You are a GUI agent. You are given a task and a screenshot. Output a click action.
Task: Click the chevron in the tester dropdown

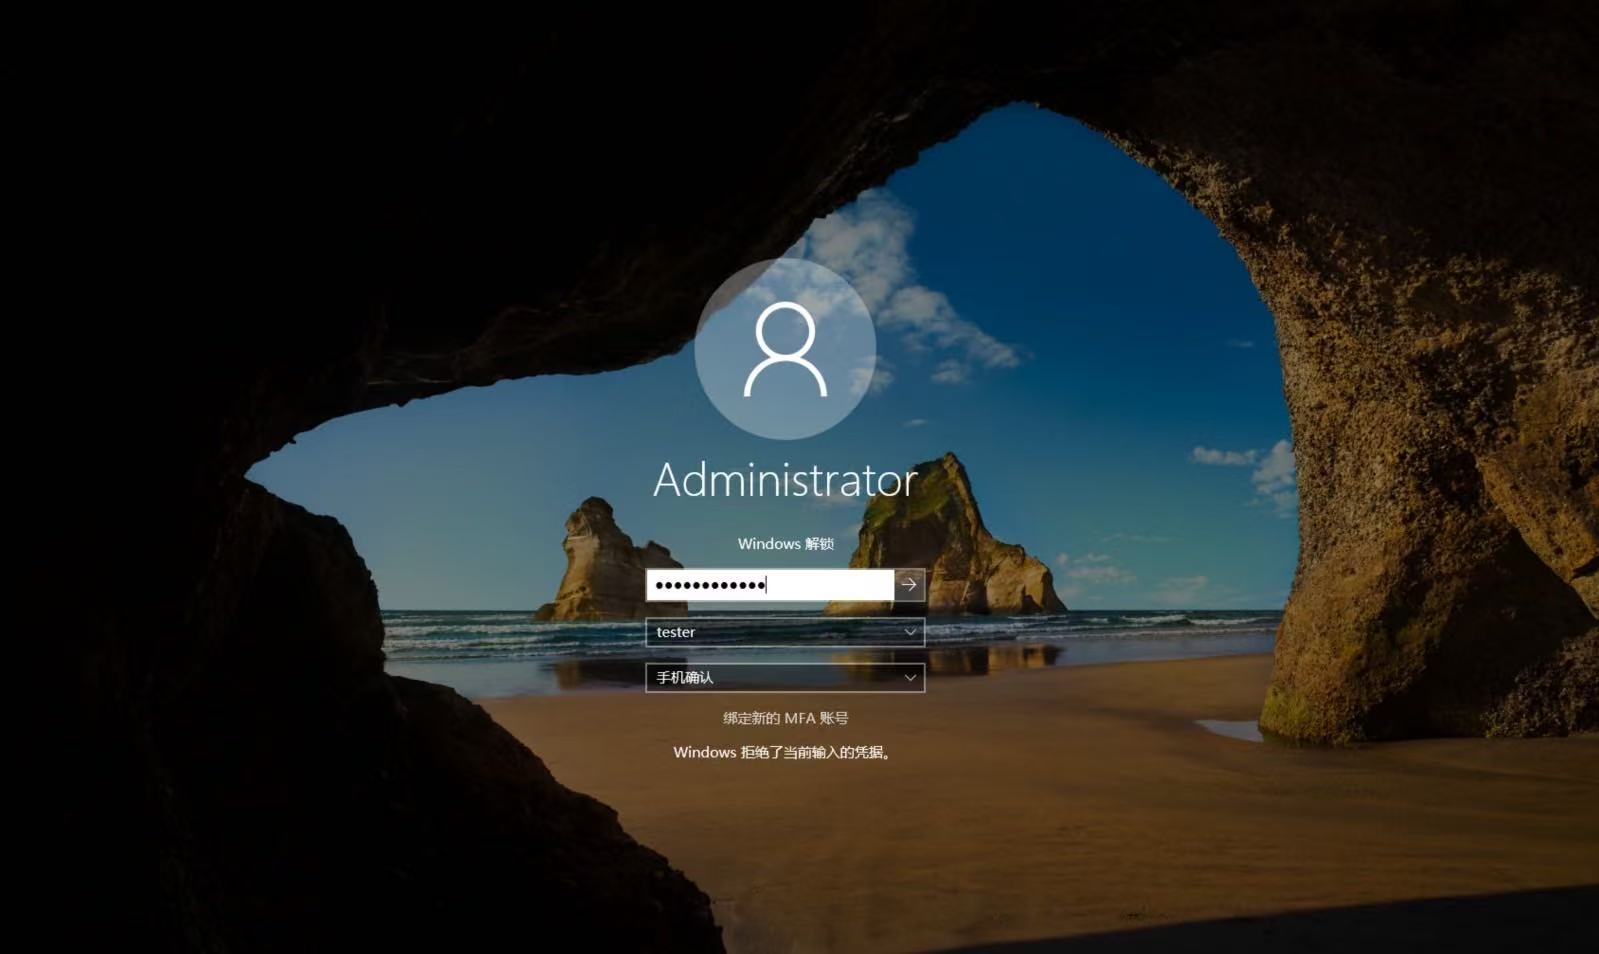pyautogui.click(x=910, y=632)
